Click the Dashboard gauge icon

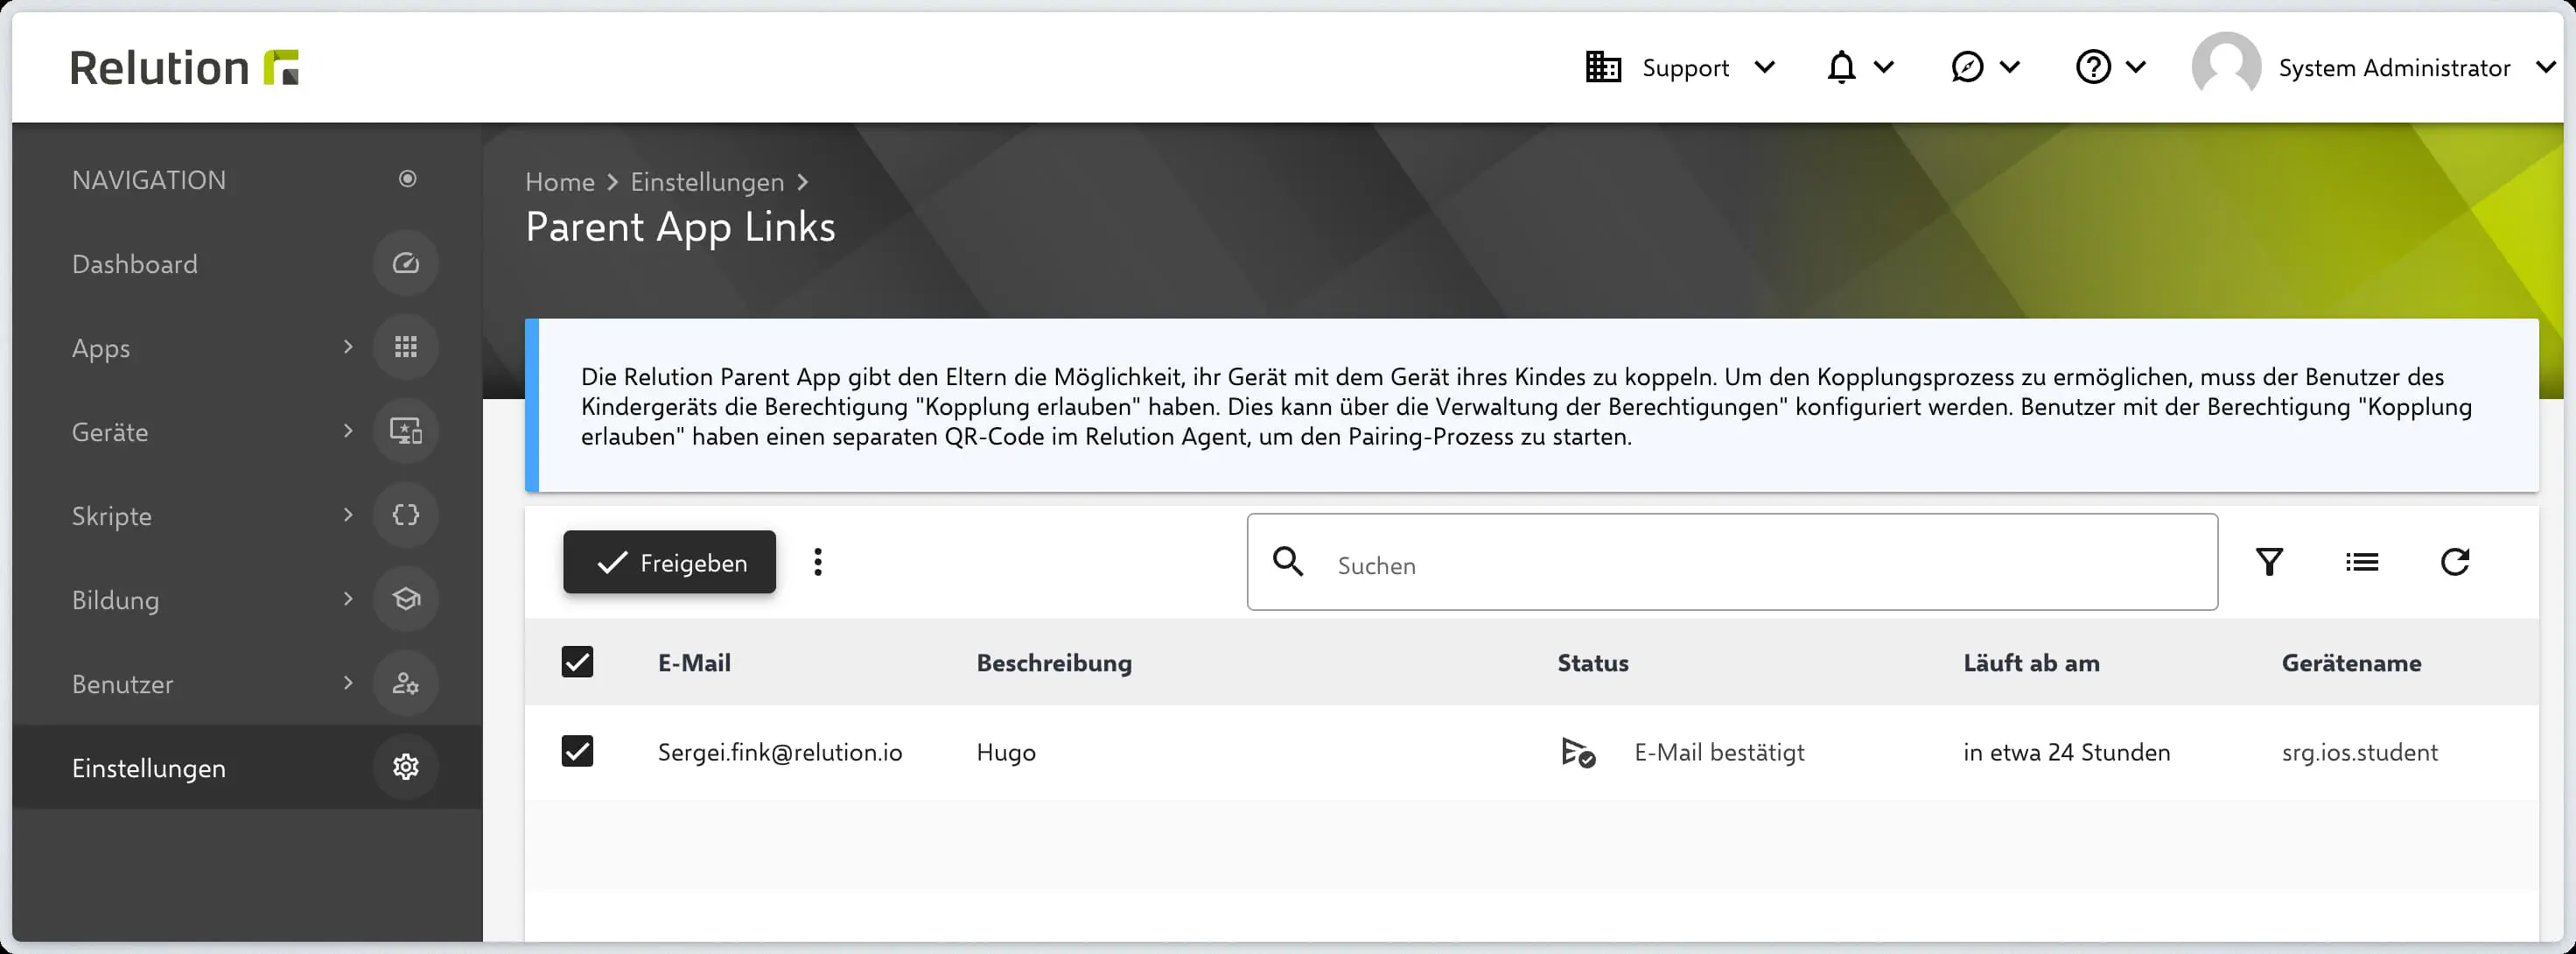[405, 264]
